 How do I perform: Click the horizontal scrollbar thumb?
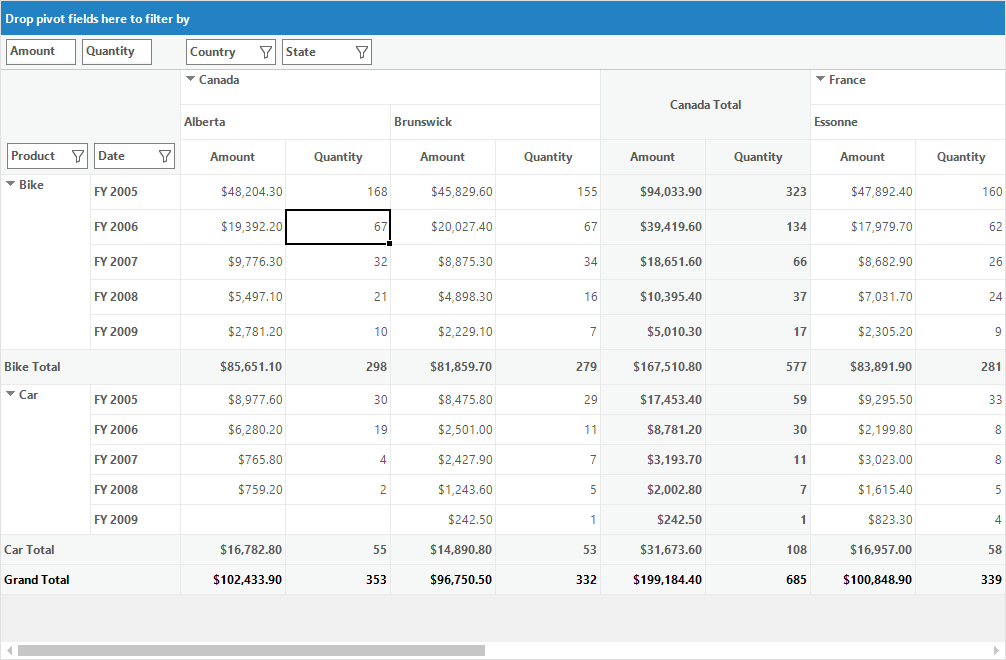click(x=252, y=650)
